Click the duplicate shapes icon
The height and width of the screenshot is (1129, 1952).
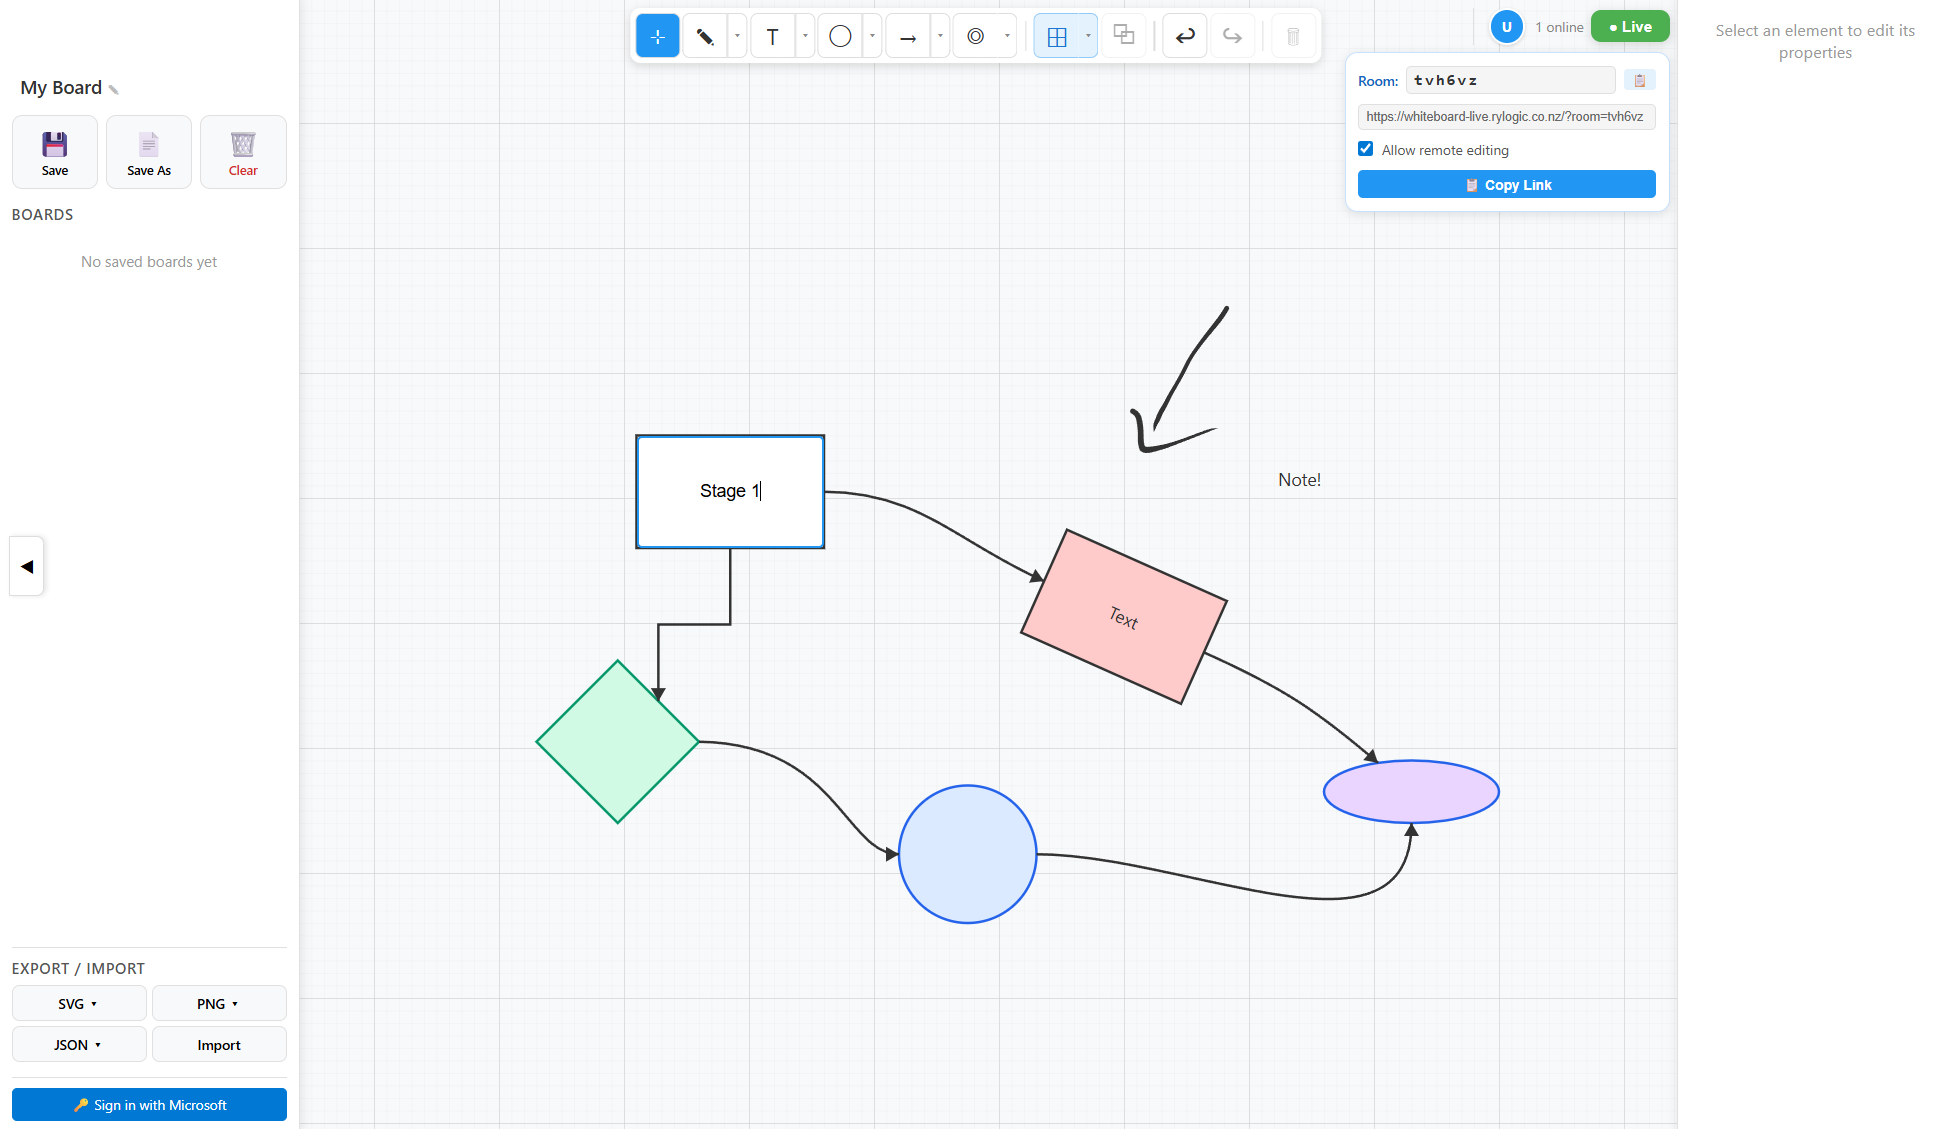(x=1124, y=35)
